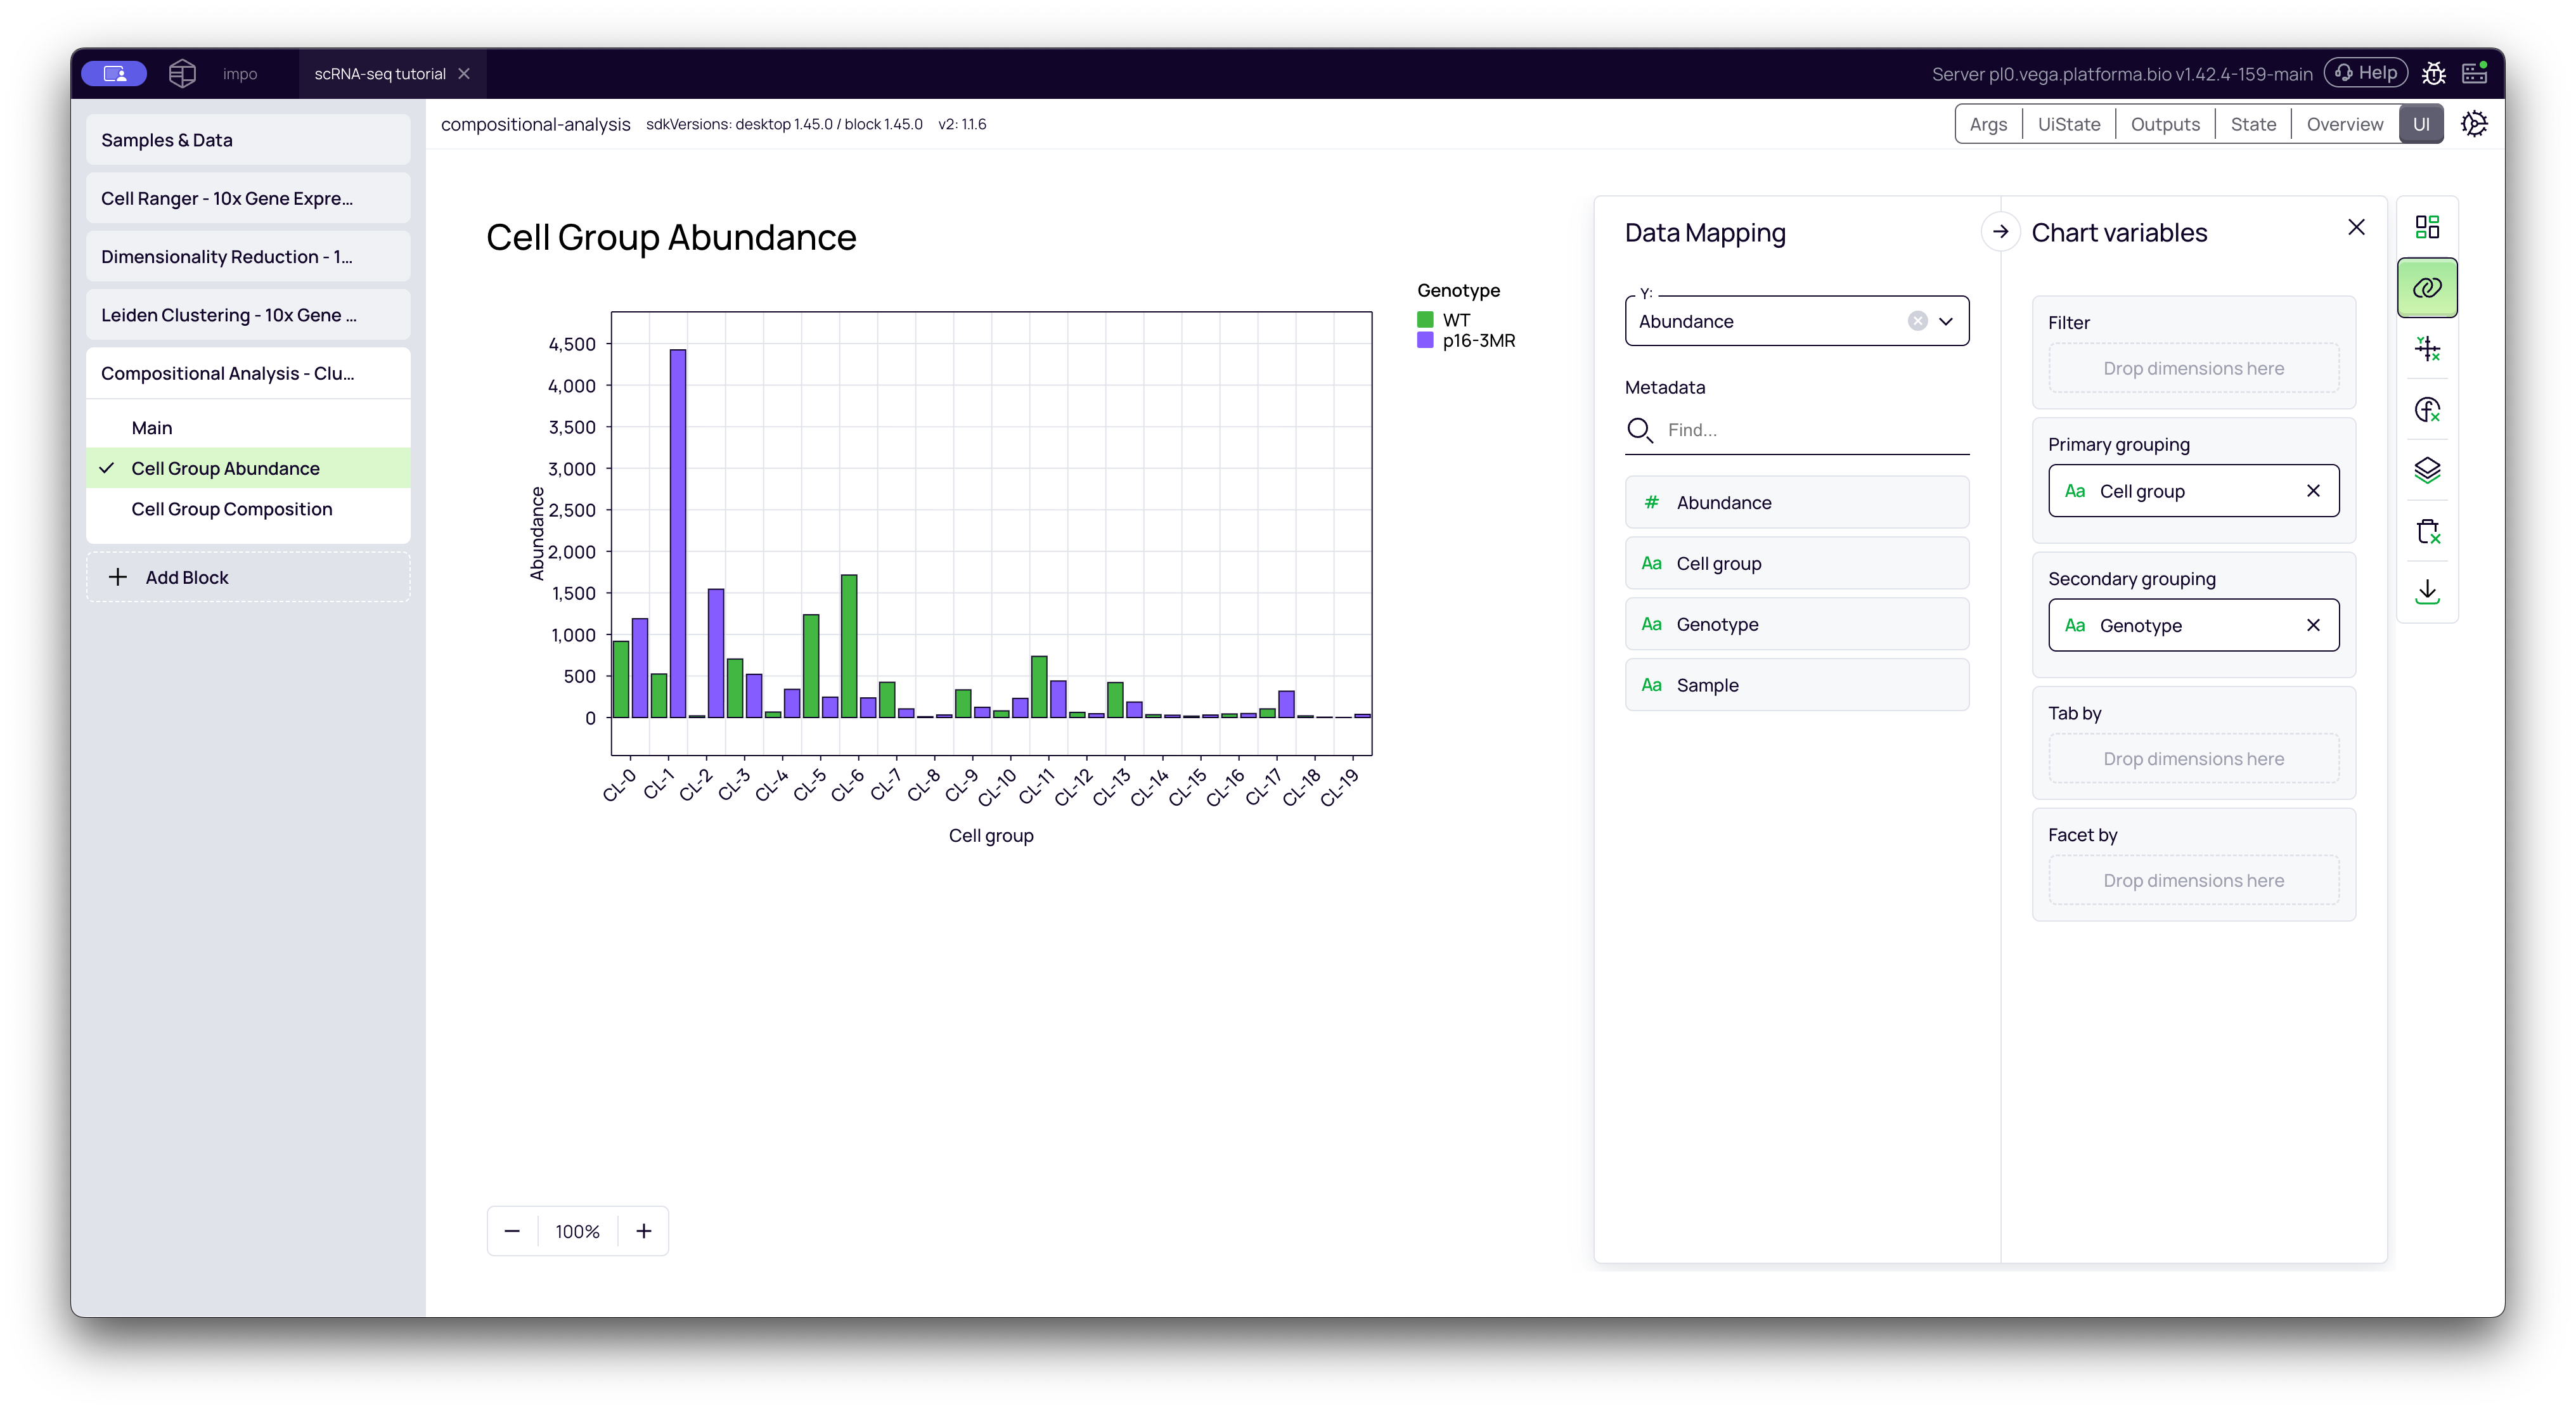The image size is (2576, 1411).
Task: Collapse panel with the arrow button
Action: [x=2000, y=232]
